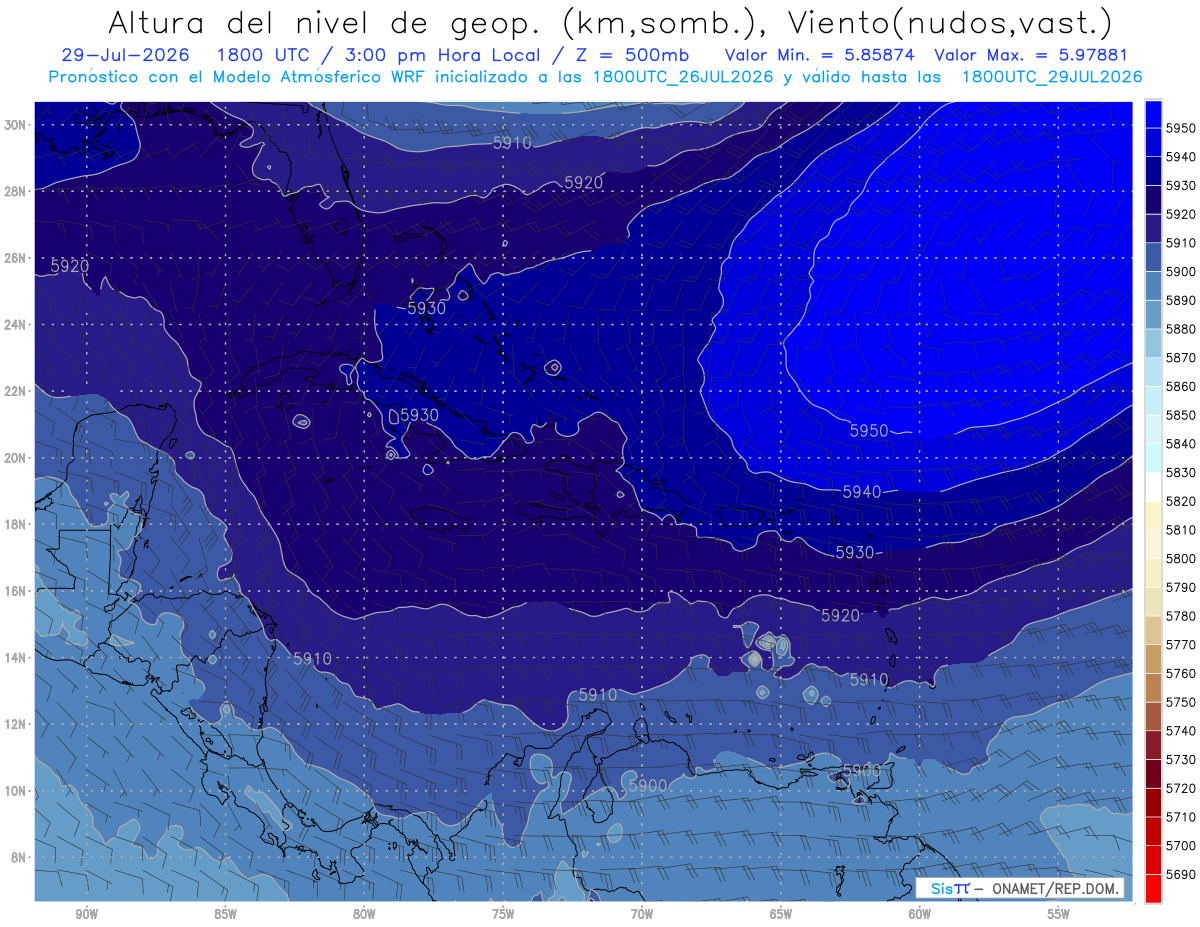Click the 5930 value in the colorbar legend

click(x=1180, y=185)
